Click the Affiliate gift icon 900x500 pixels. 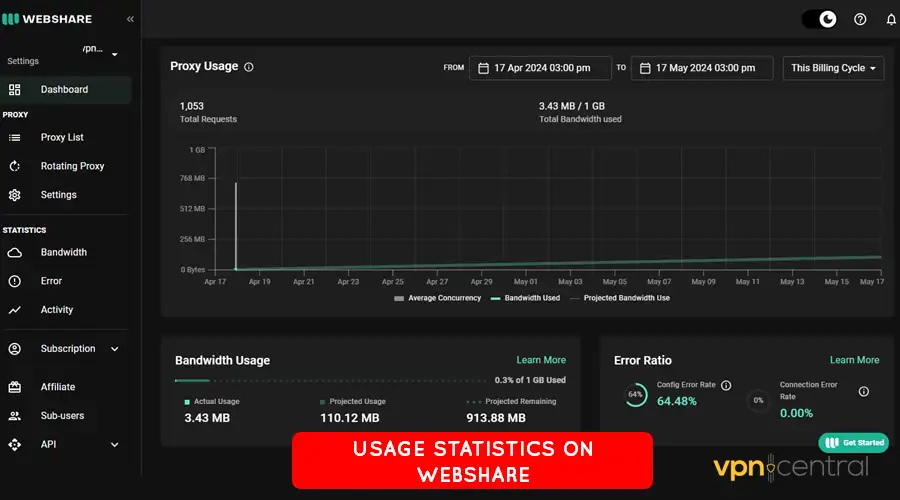[15, 387]
